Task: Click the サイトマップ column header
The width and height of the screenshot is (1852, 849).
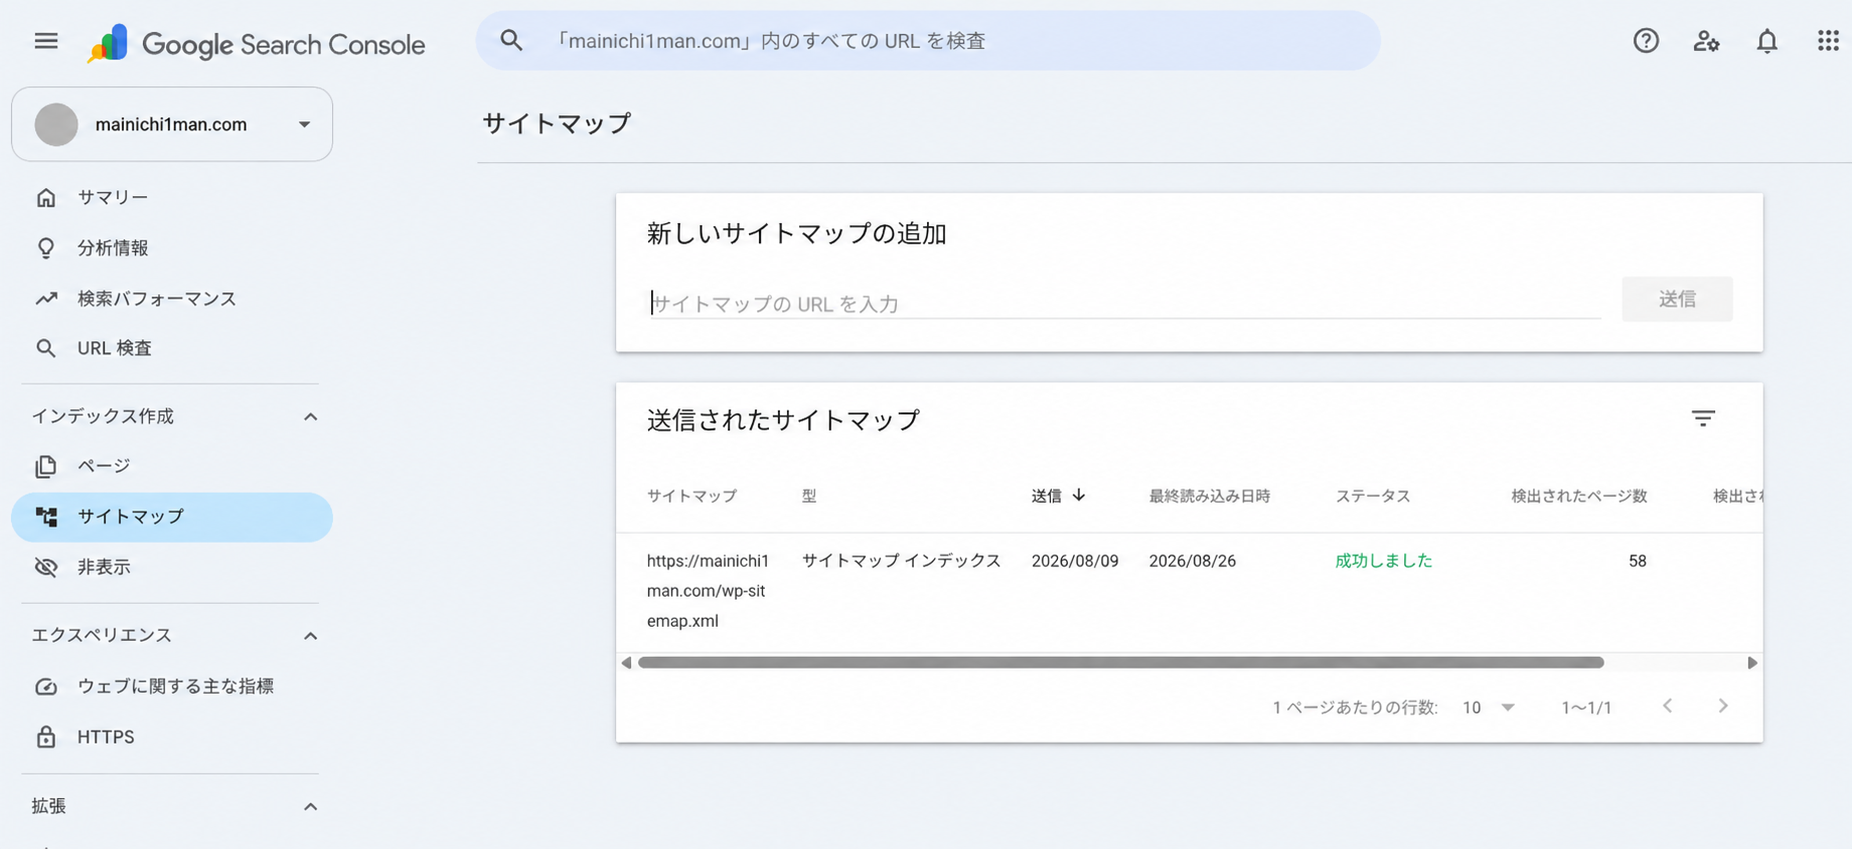Action: pyautogui.click(x=692, y=496)
